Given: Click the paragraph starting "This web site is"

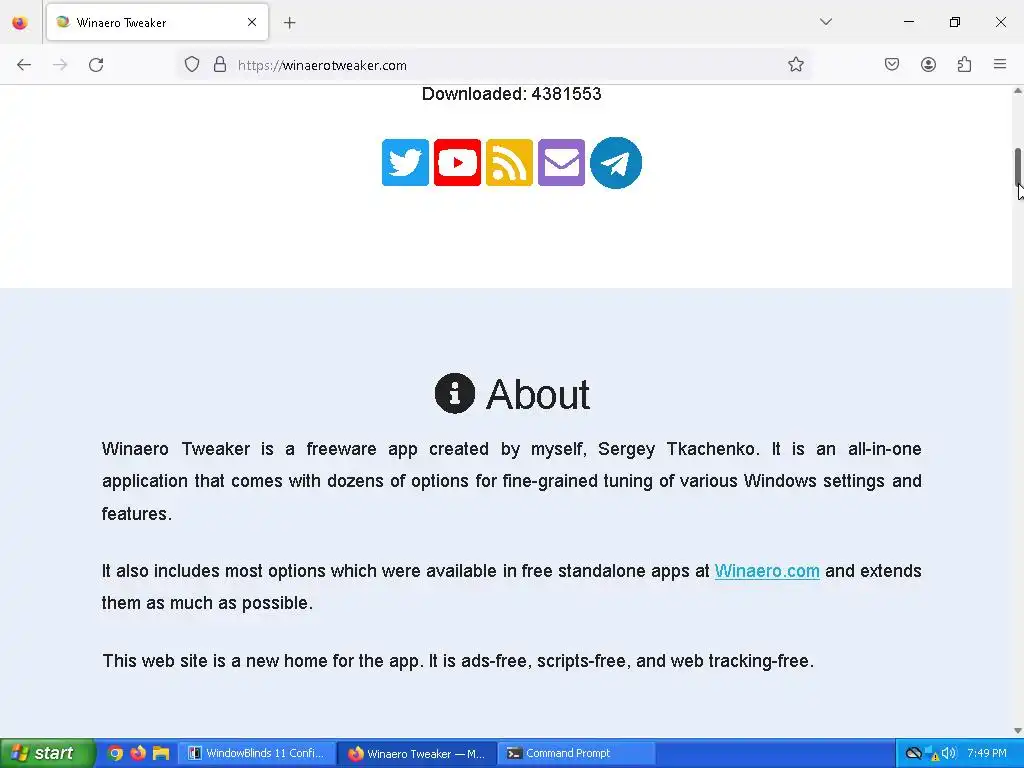Looking at the screenshot, I should (x=458, y=661).
